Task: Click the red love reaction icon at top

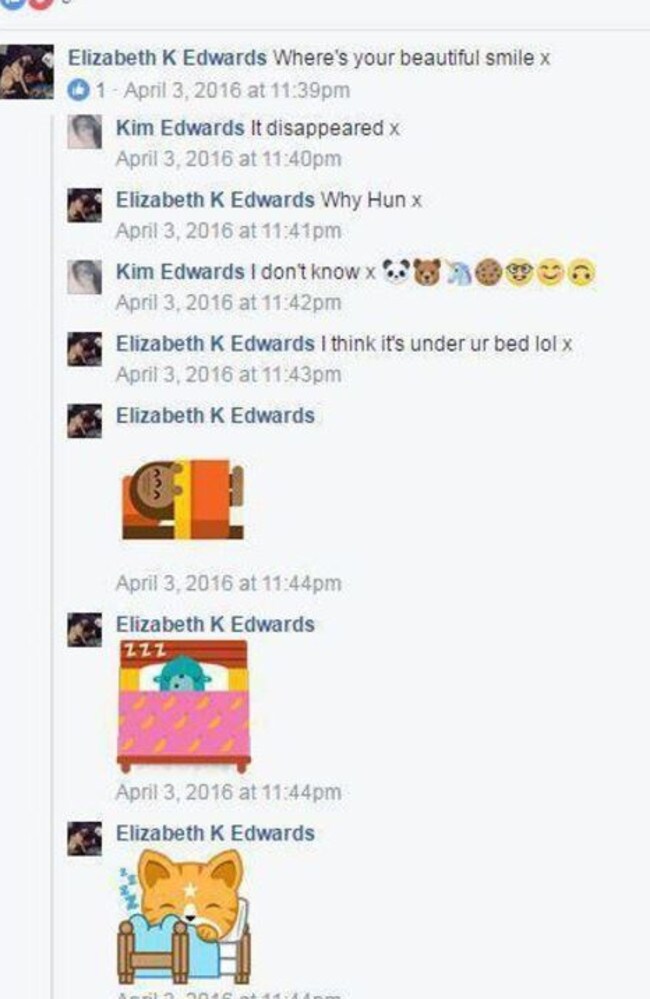Action: (41, 4)
